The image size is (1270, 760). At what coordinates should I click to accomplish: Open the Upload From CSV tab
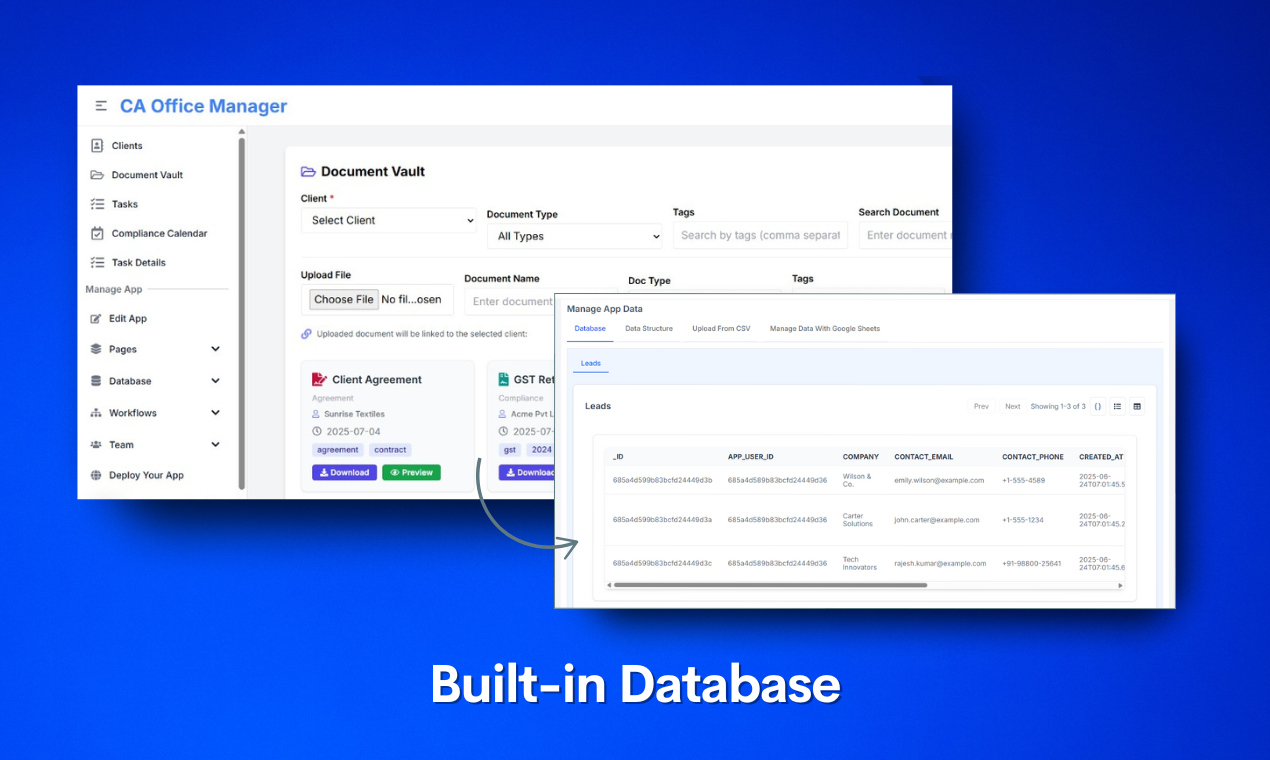721,327
